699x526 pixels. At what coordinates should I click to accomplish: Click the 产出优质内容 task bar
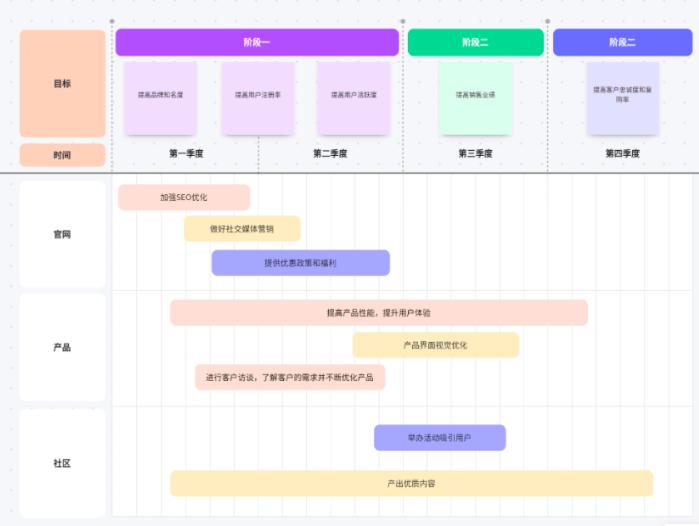click(x=411, y=483)
